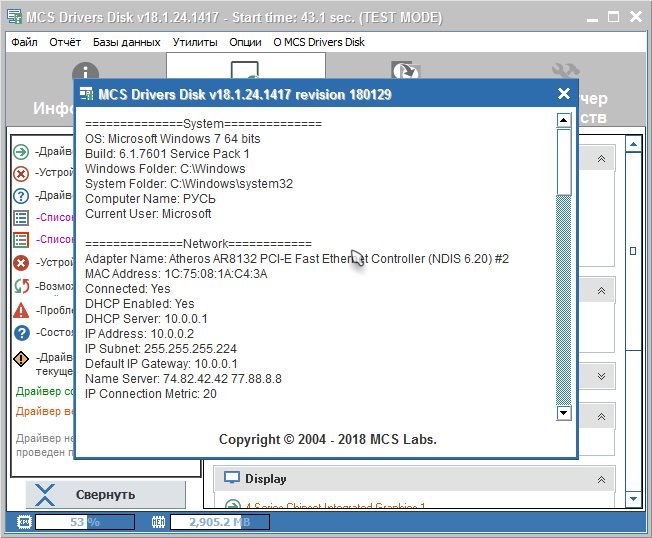Click the yellow diamond warning icon
The width and height of the screenshot is (652, 538).
coord(21,358)
